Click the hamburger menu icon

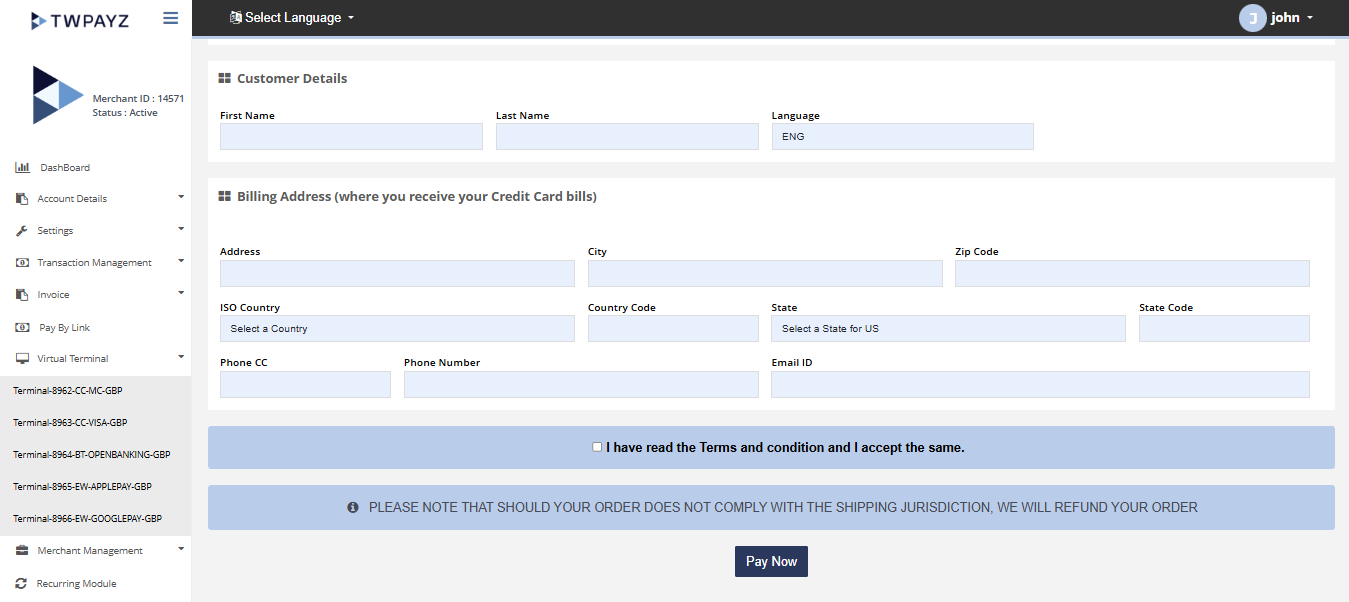(x=170, y=18)
